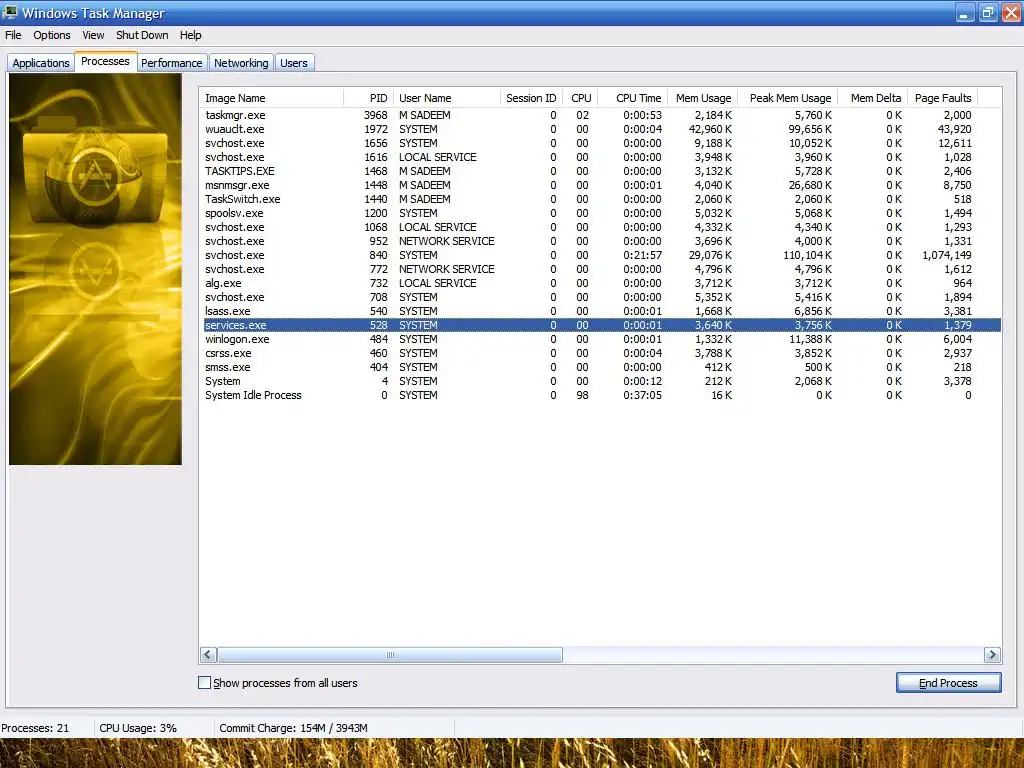This screenshot has height=768, width=1024.
Task: Select the winlogon.exe process
Action: click(602, 340)
